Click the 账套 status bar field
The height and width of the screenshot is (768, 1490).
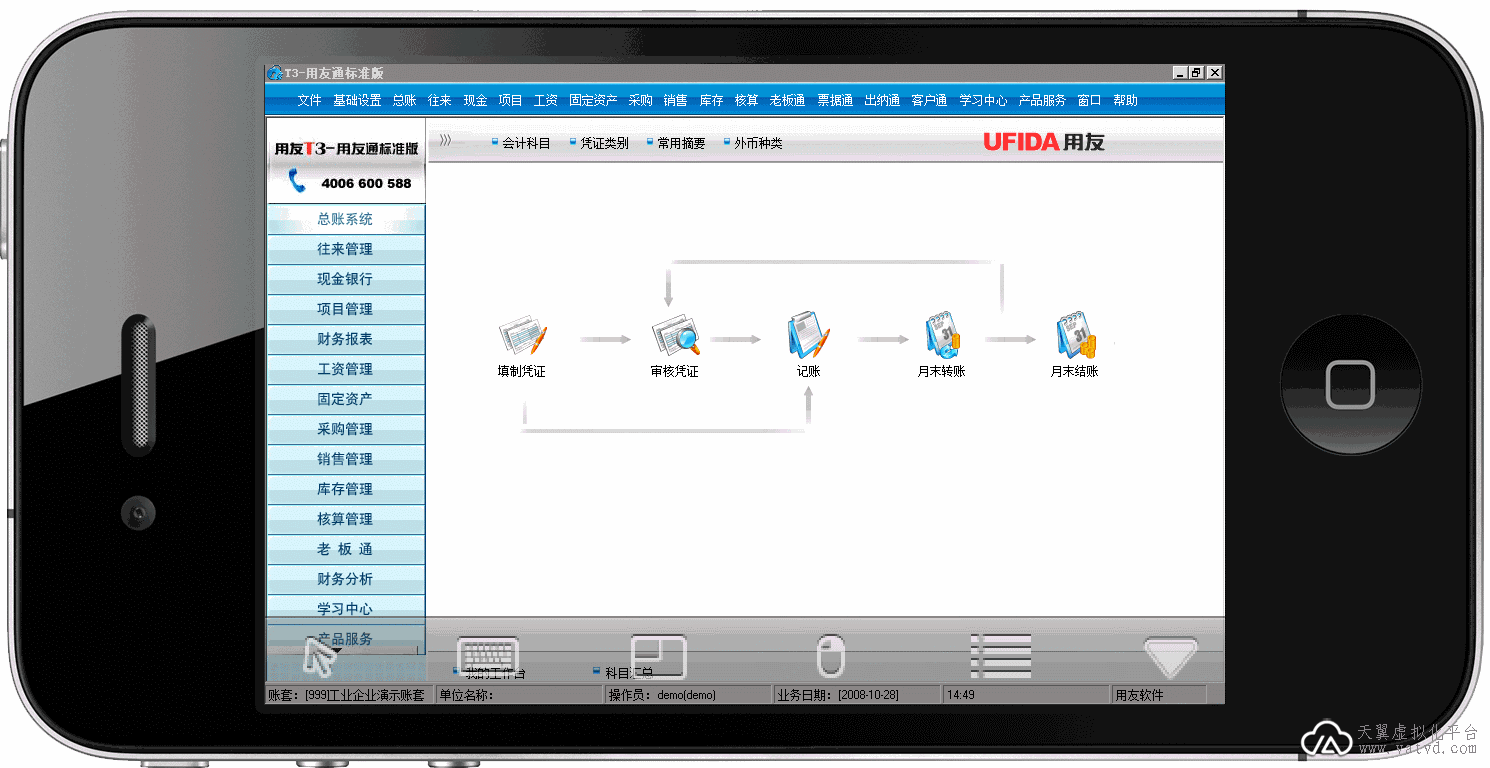tap(349, 695)
